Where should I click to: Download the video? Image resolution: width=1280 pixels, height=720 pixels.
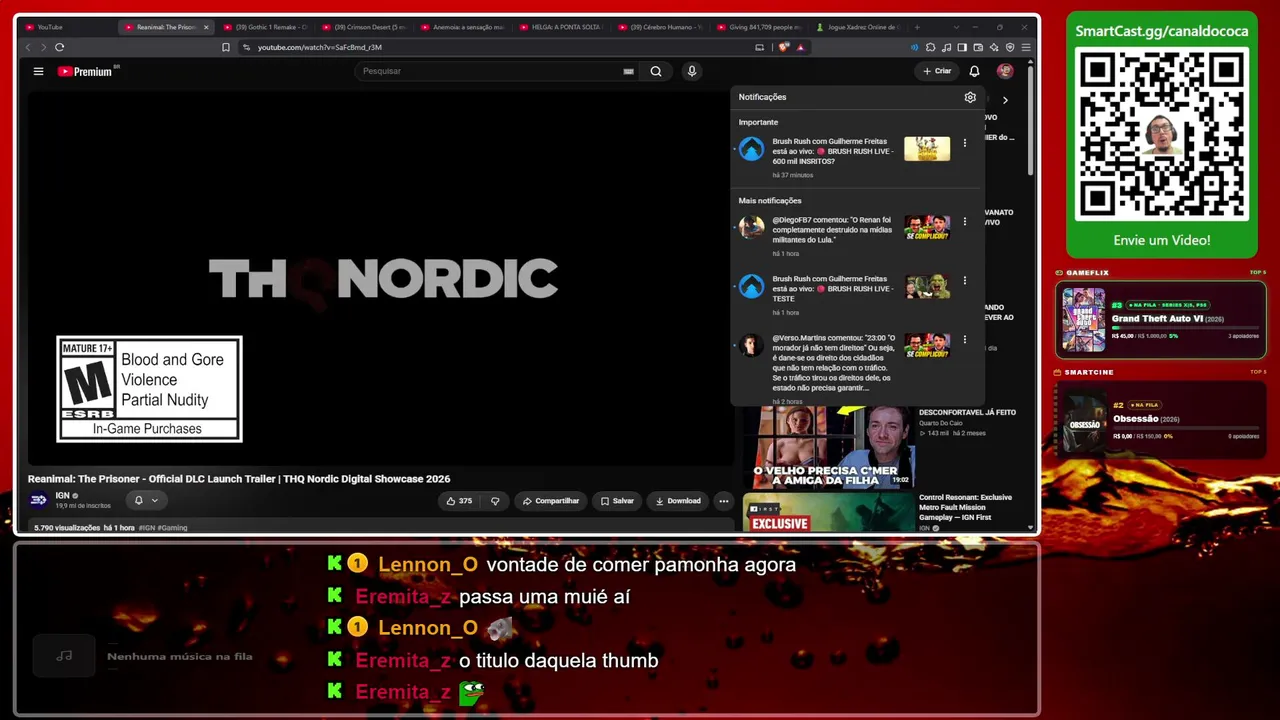coord(678,501)
